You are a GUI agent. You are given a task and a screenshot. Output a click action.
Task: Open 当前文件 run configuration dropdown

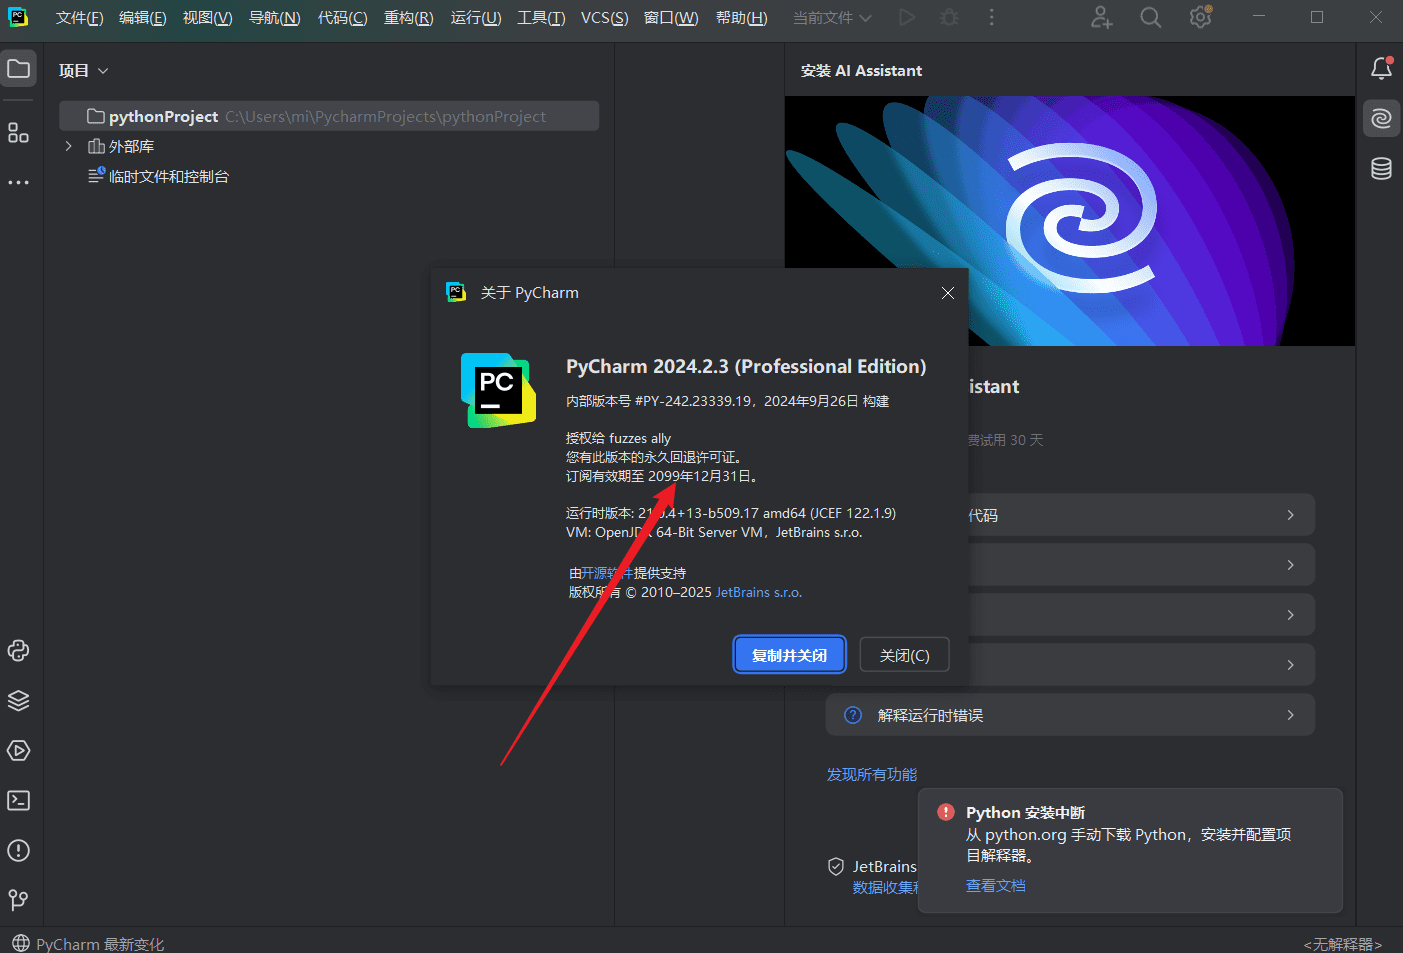(x=832, y=18)
